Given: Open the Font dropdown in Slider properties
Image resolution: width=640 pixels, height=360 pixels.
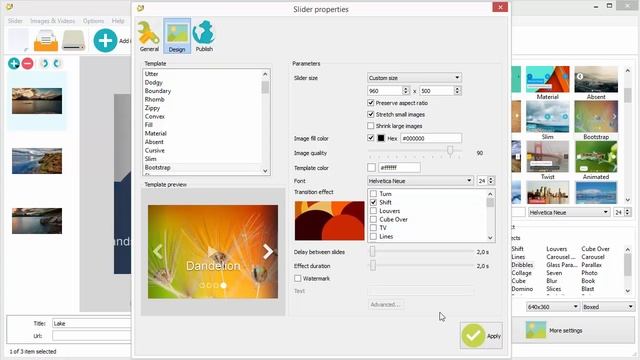Looking at the screenshot, I should pos(420,181).
